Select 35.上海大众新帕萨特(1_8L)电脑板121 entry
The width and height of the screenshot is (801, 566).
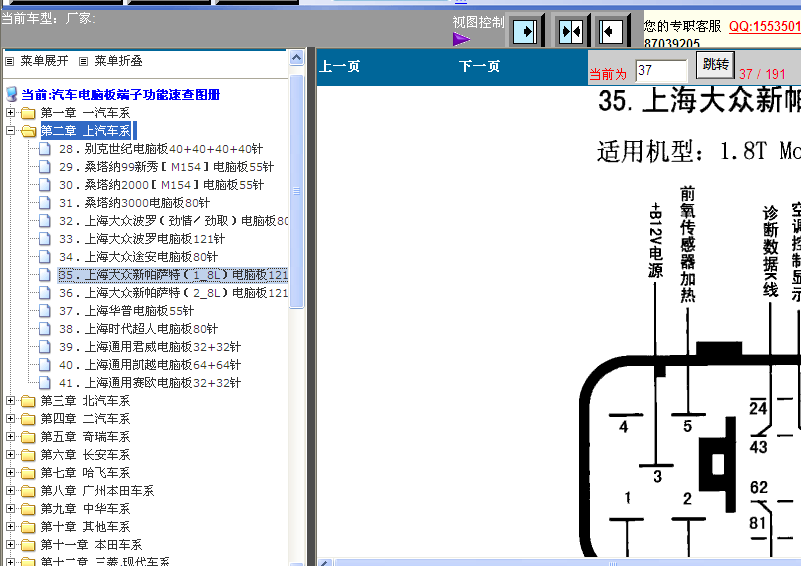tap(173, 275)
